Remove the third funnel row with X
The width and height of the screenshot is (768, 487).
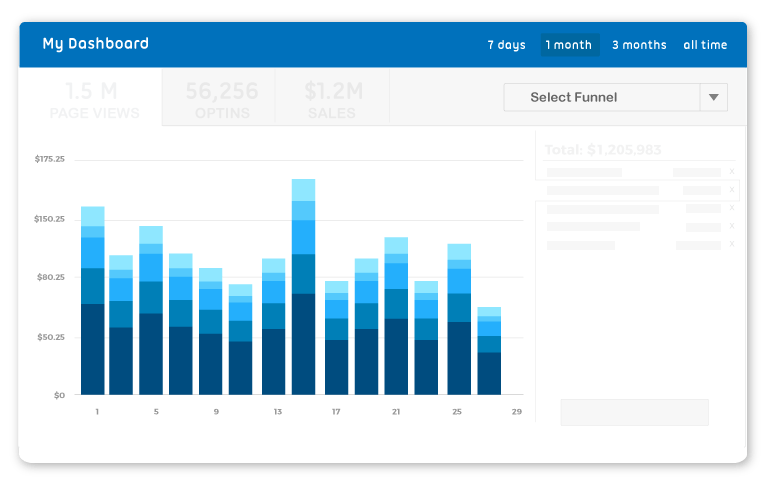coord(732,208)
